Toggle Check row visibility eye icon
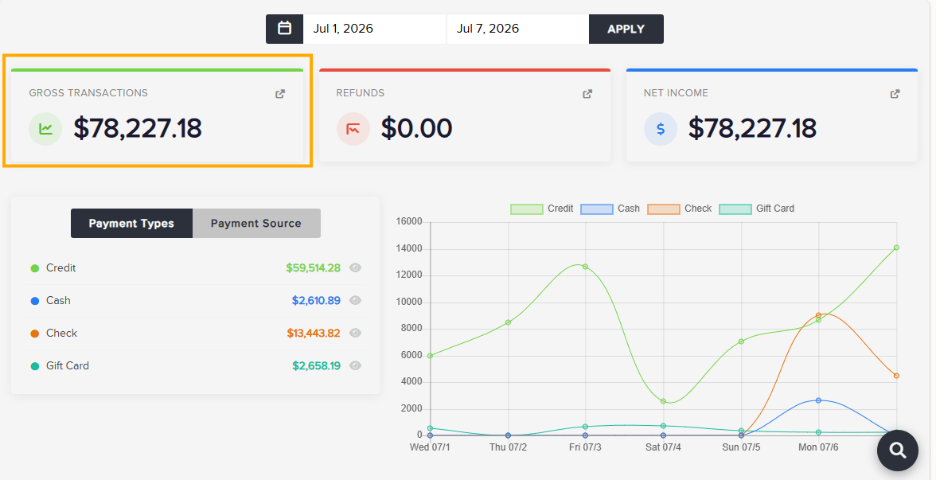The height and width of the screenshot is (480, 936). point(355,333)
